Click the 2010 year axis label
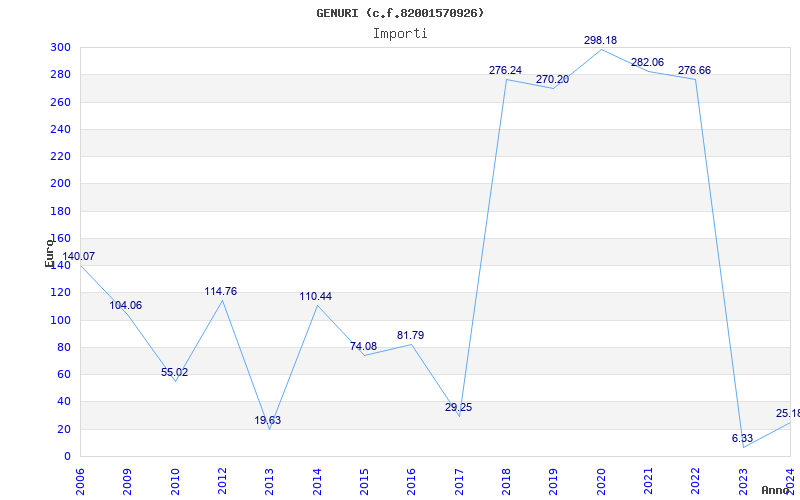The width and height of the screenshot is (800, 500). click(174, 481)
